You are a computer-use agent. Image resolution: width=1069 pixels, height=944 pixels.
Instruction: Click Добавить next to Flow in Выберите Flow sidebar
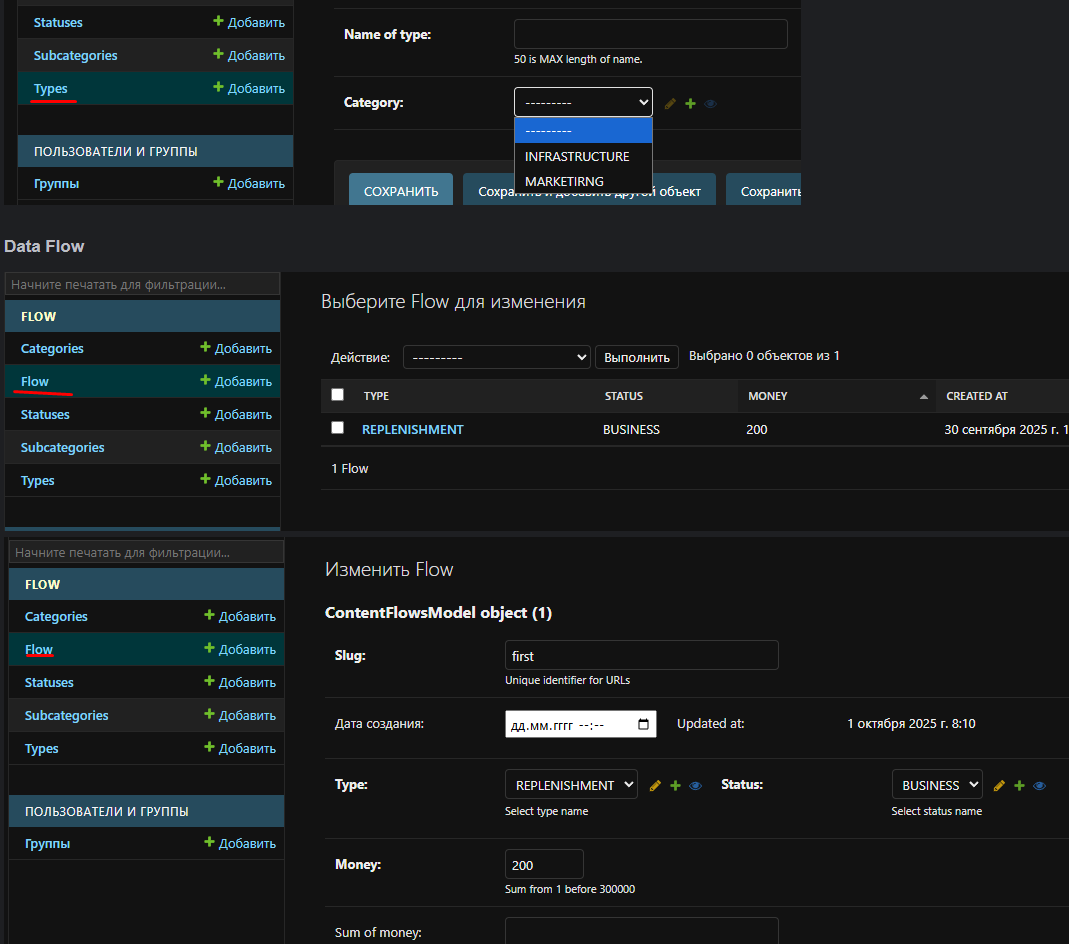(x=236, y=381)
